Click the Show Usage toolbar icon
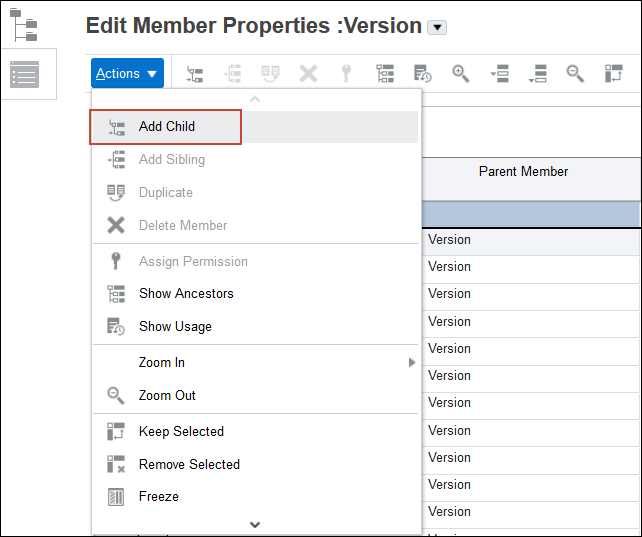Viewport: 642px width, 537px height. point(423,74)
